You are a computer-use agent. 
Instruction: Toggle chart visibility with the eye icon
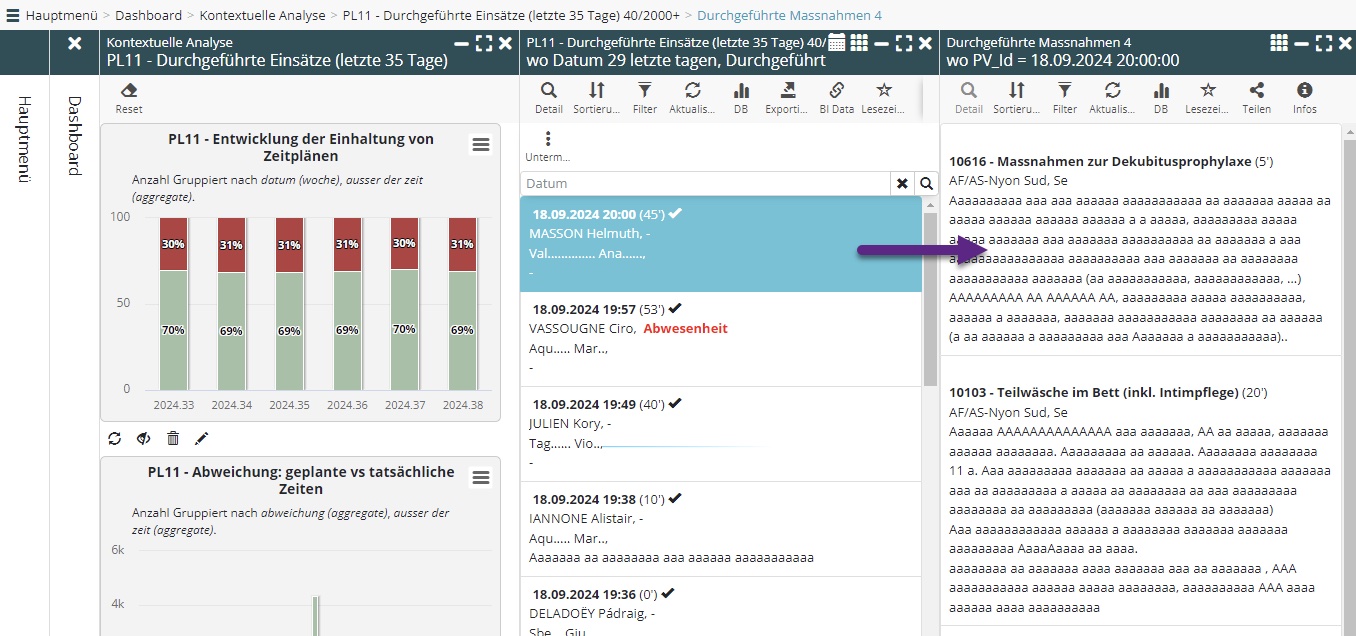[143, 438]
